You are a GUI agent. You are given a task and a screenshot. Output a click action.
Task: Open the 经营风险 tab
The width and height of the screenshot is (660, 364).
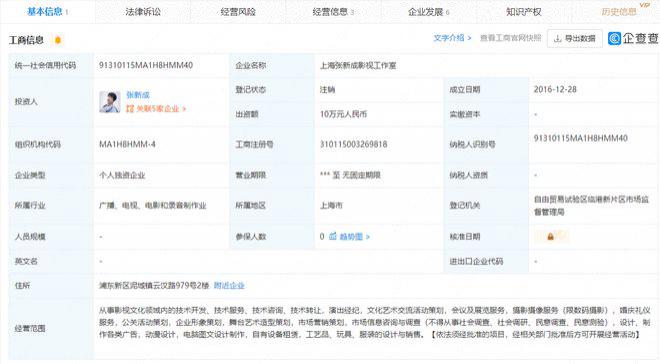click(238, 12)
